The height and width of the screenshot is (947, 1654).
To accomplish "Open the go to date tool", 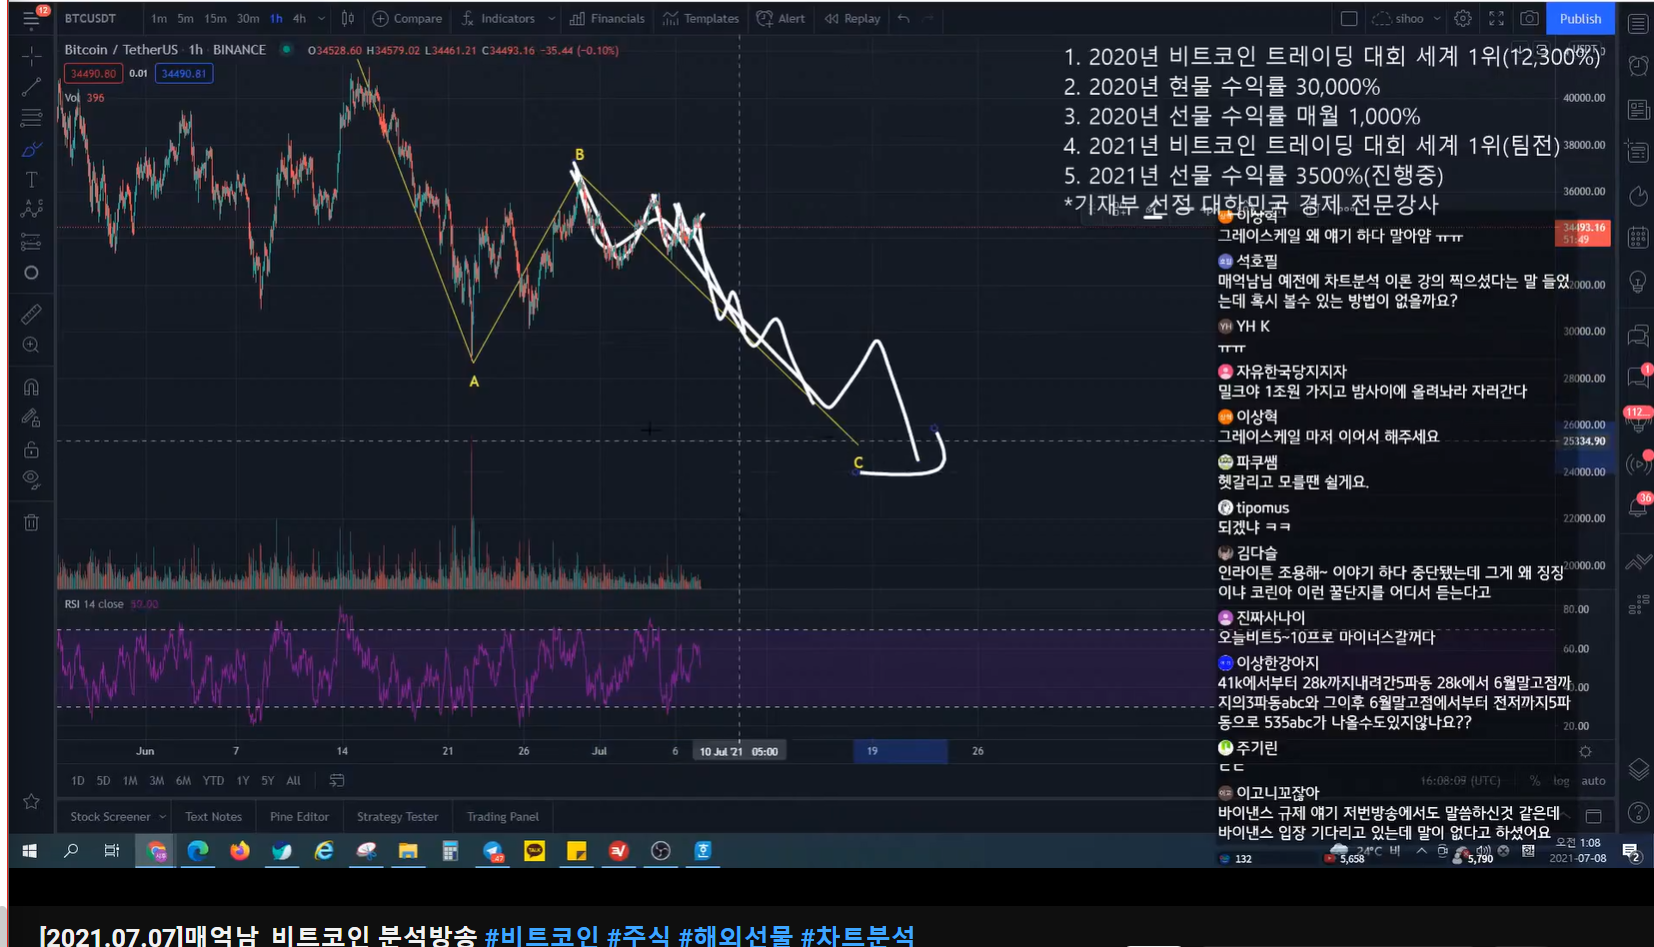I will 337,781.
